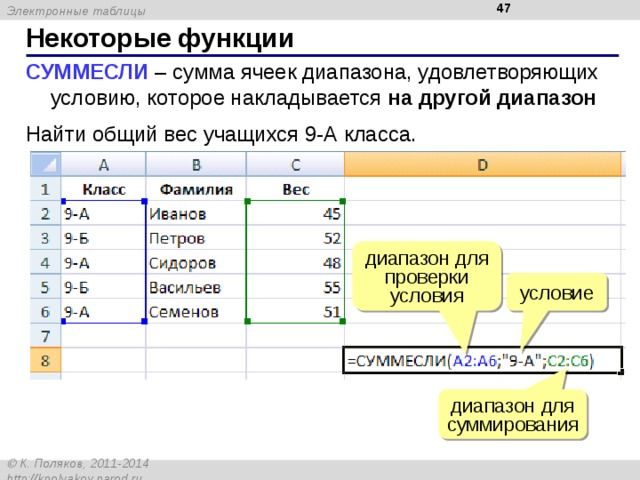Click the empty cell D2

pos(483,213)
